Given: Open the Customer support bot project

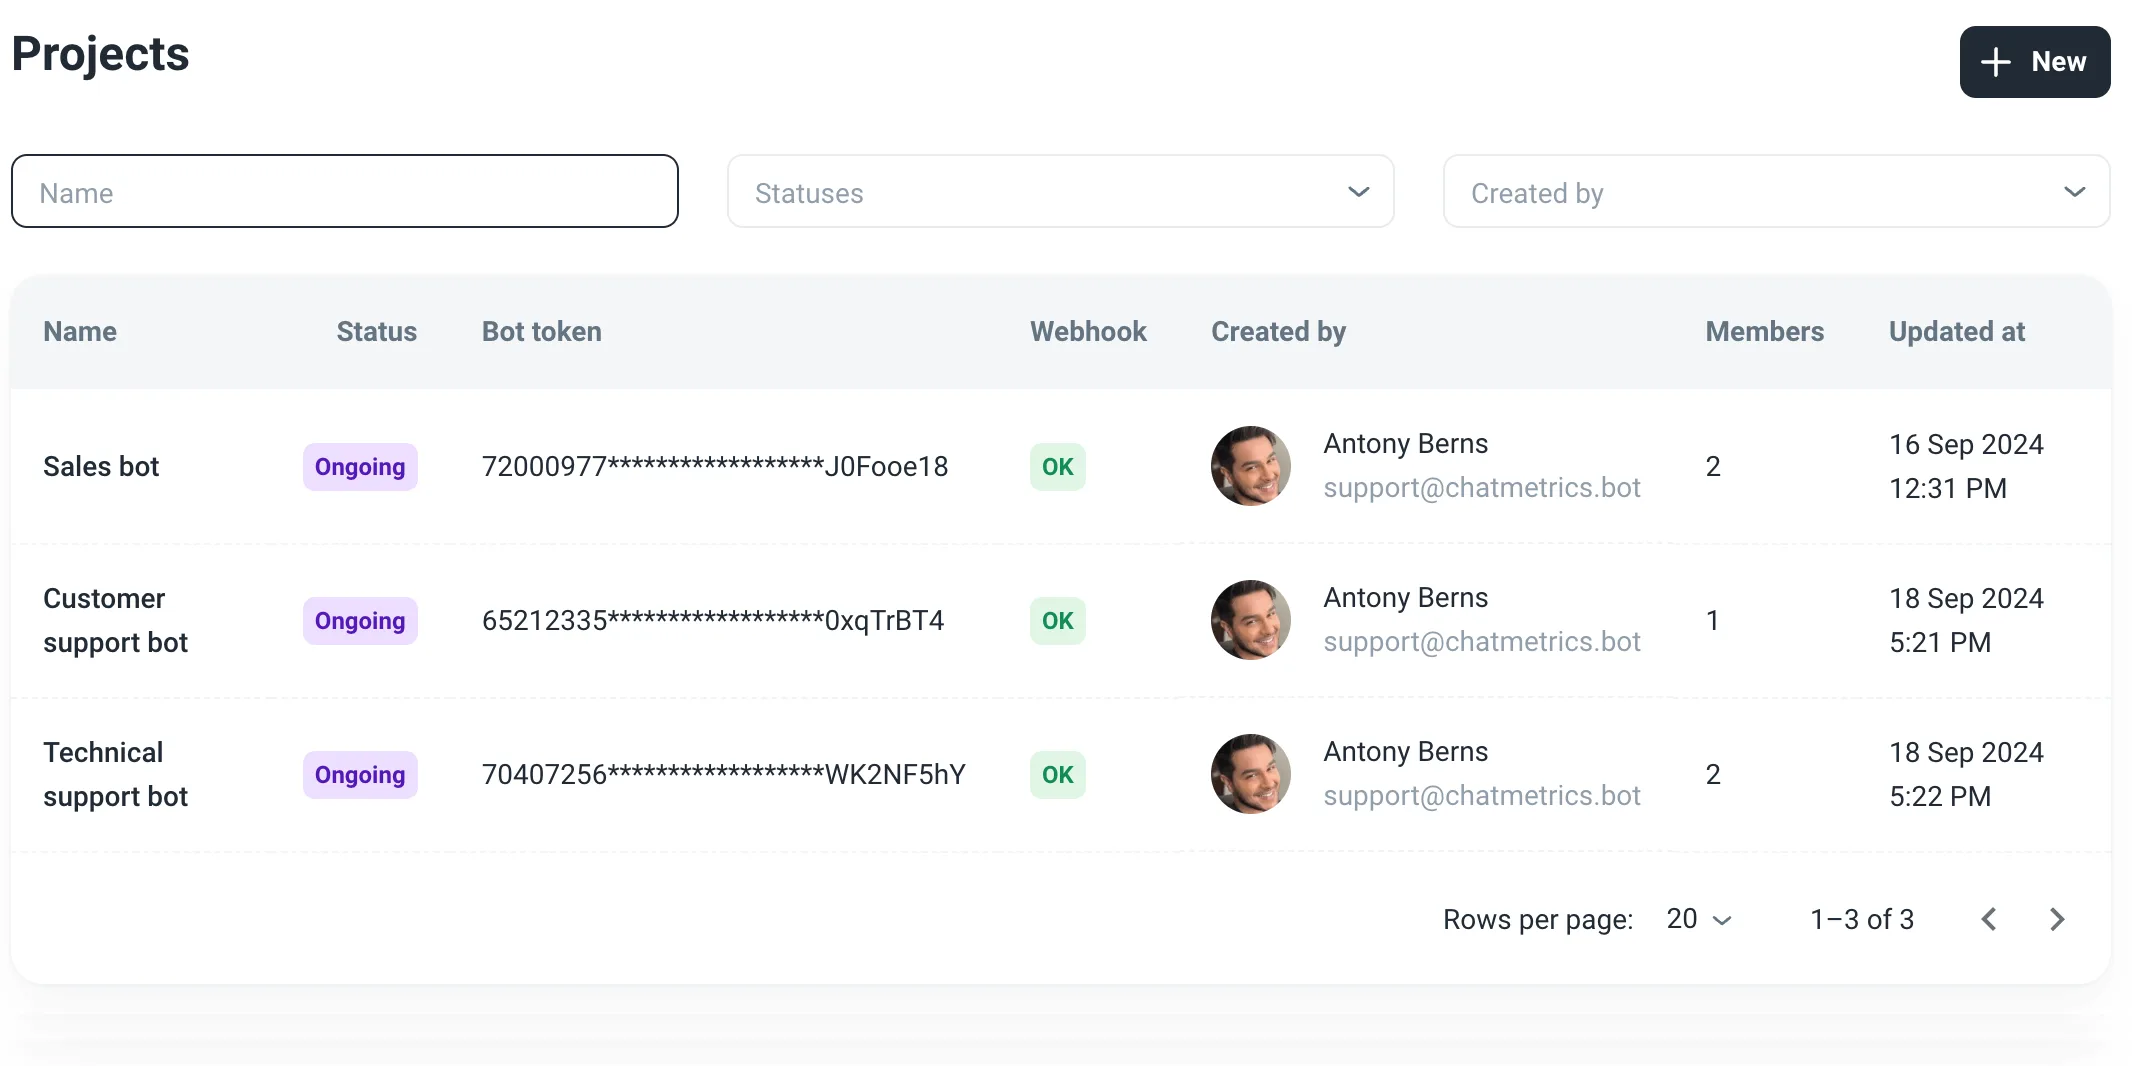Looking at the screenshot, I should 115,620.
